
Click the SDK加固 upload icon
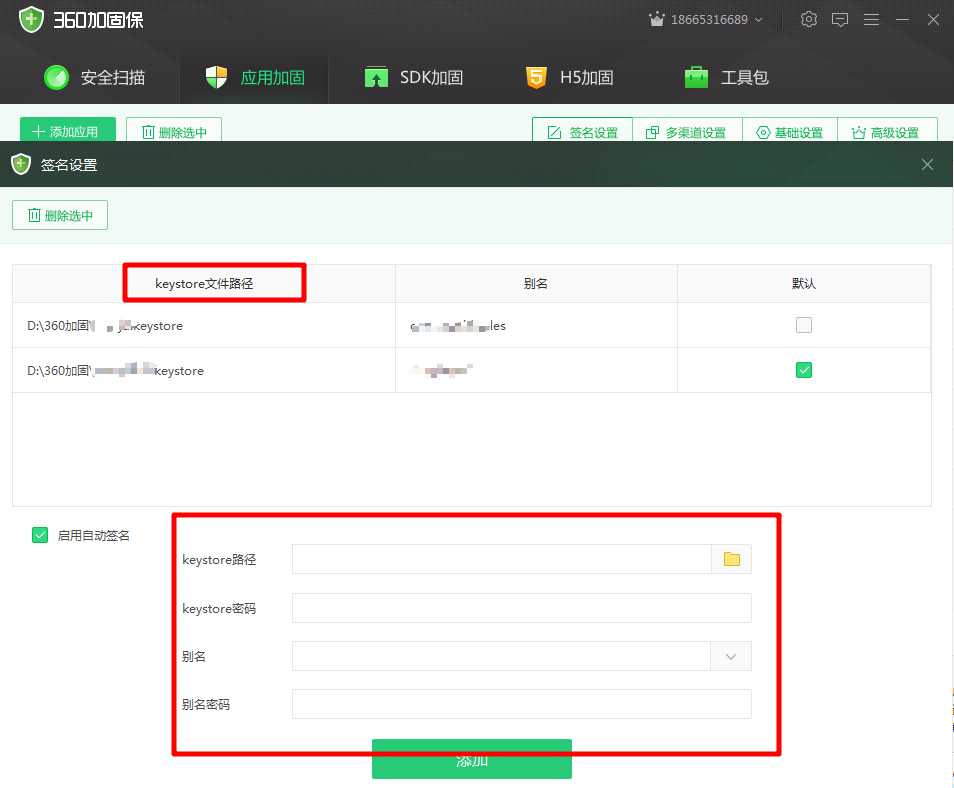pos(376,77)
